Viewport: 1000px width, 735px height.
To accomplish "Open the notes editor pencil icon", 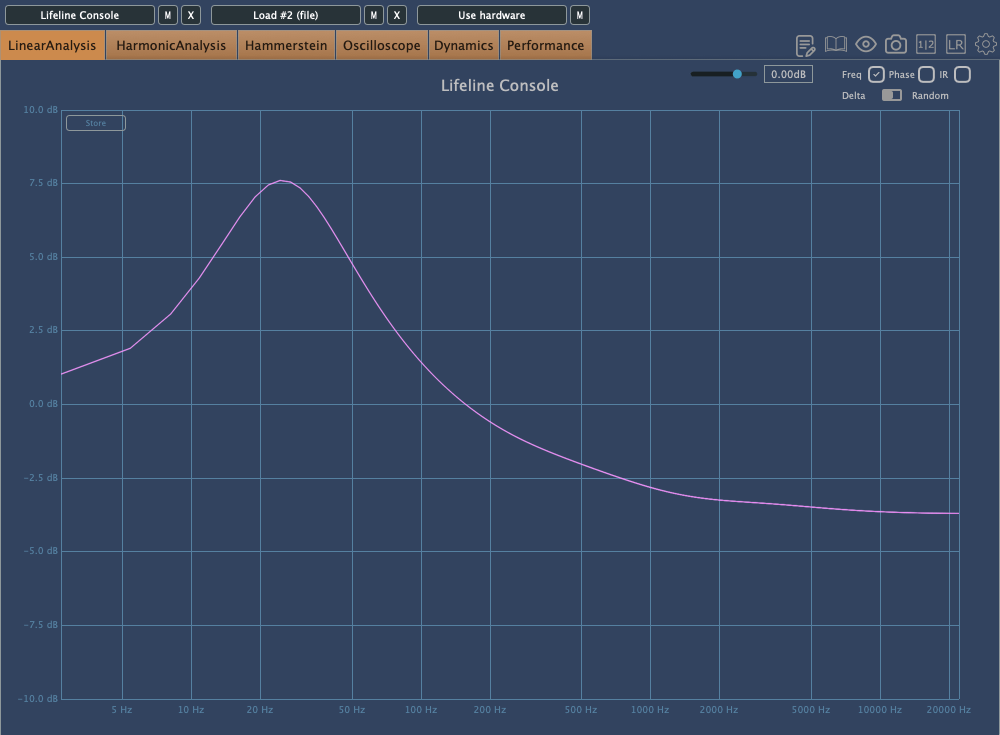I will click(x=805, y=45).
